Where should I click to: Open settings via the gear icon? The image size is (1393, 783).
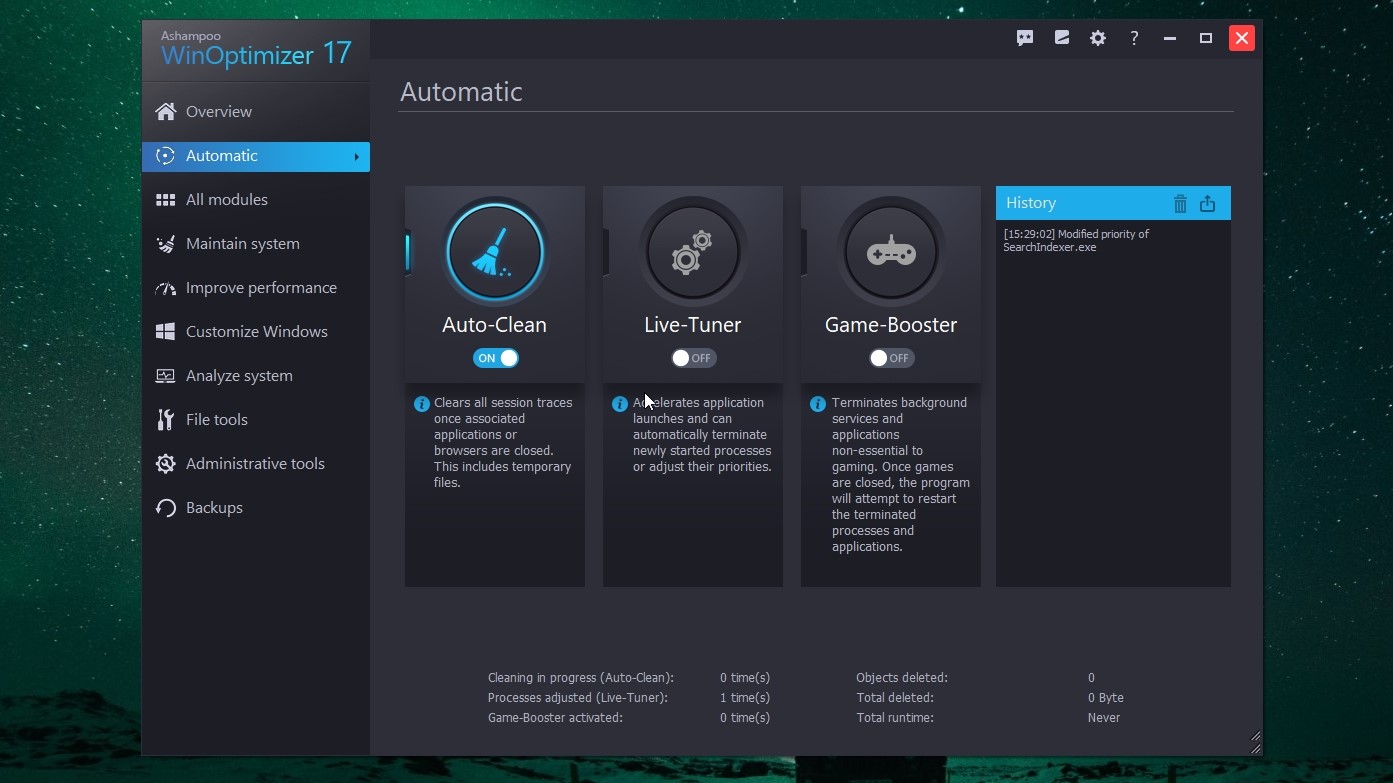coord(1098,38)
